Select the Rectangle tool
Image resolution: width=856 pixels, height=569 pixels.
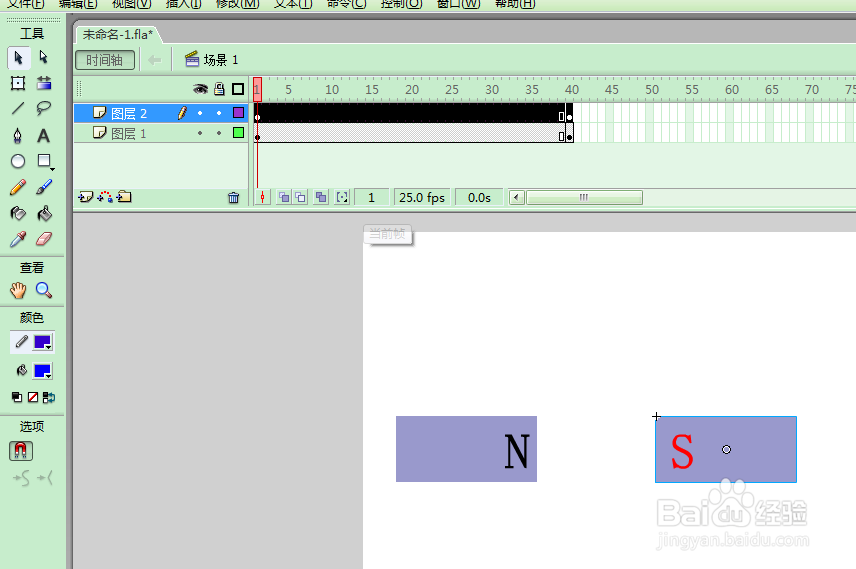[x=44, y=161]
